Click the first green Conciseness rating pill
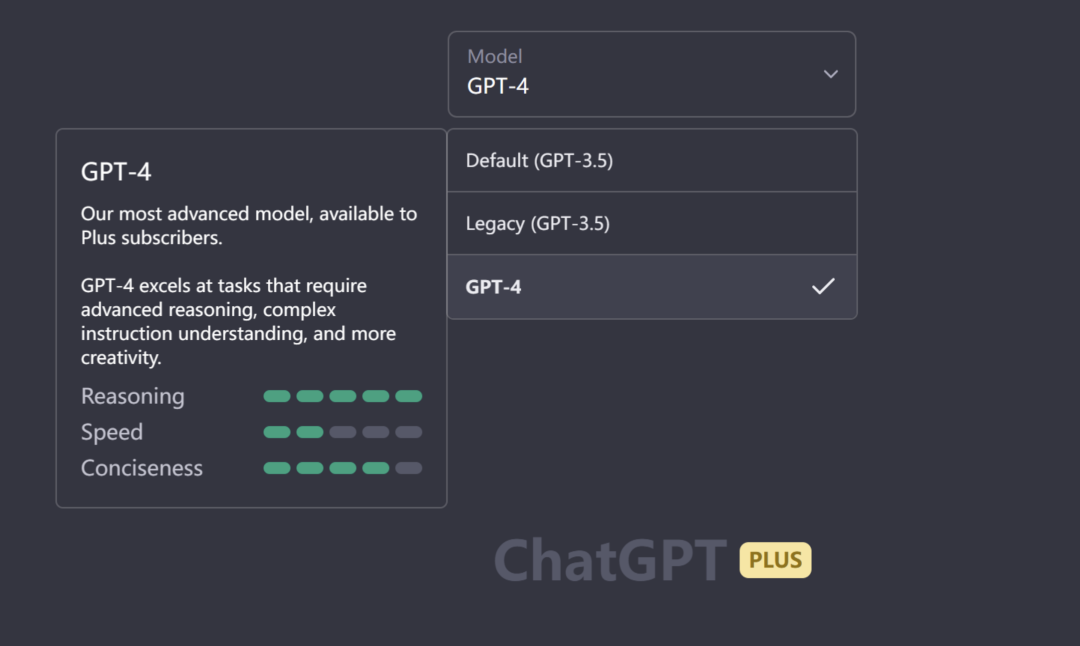This screenshot has width=1080, height=646. 277,468
